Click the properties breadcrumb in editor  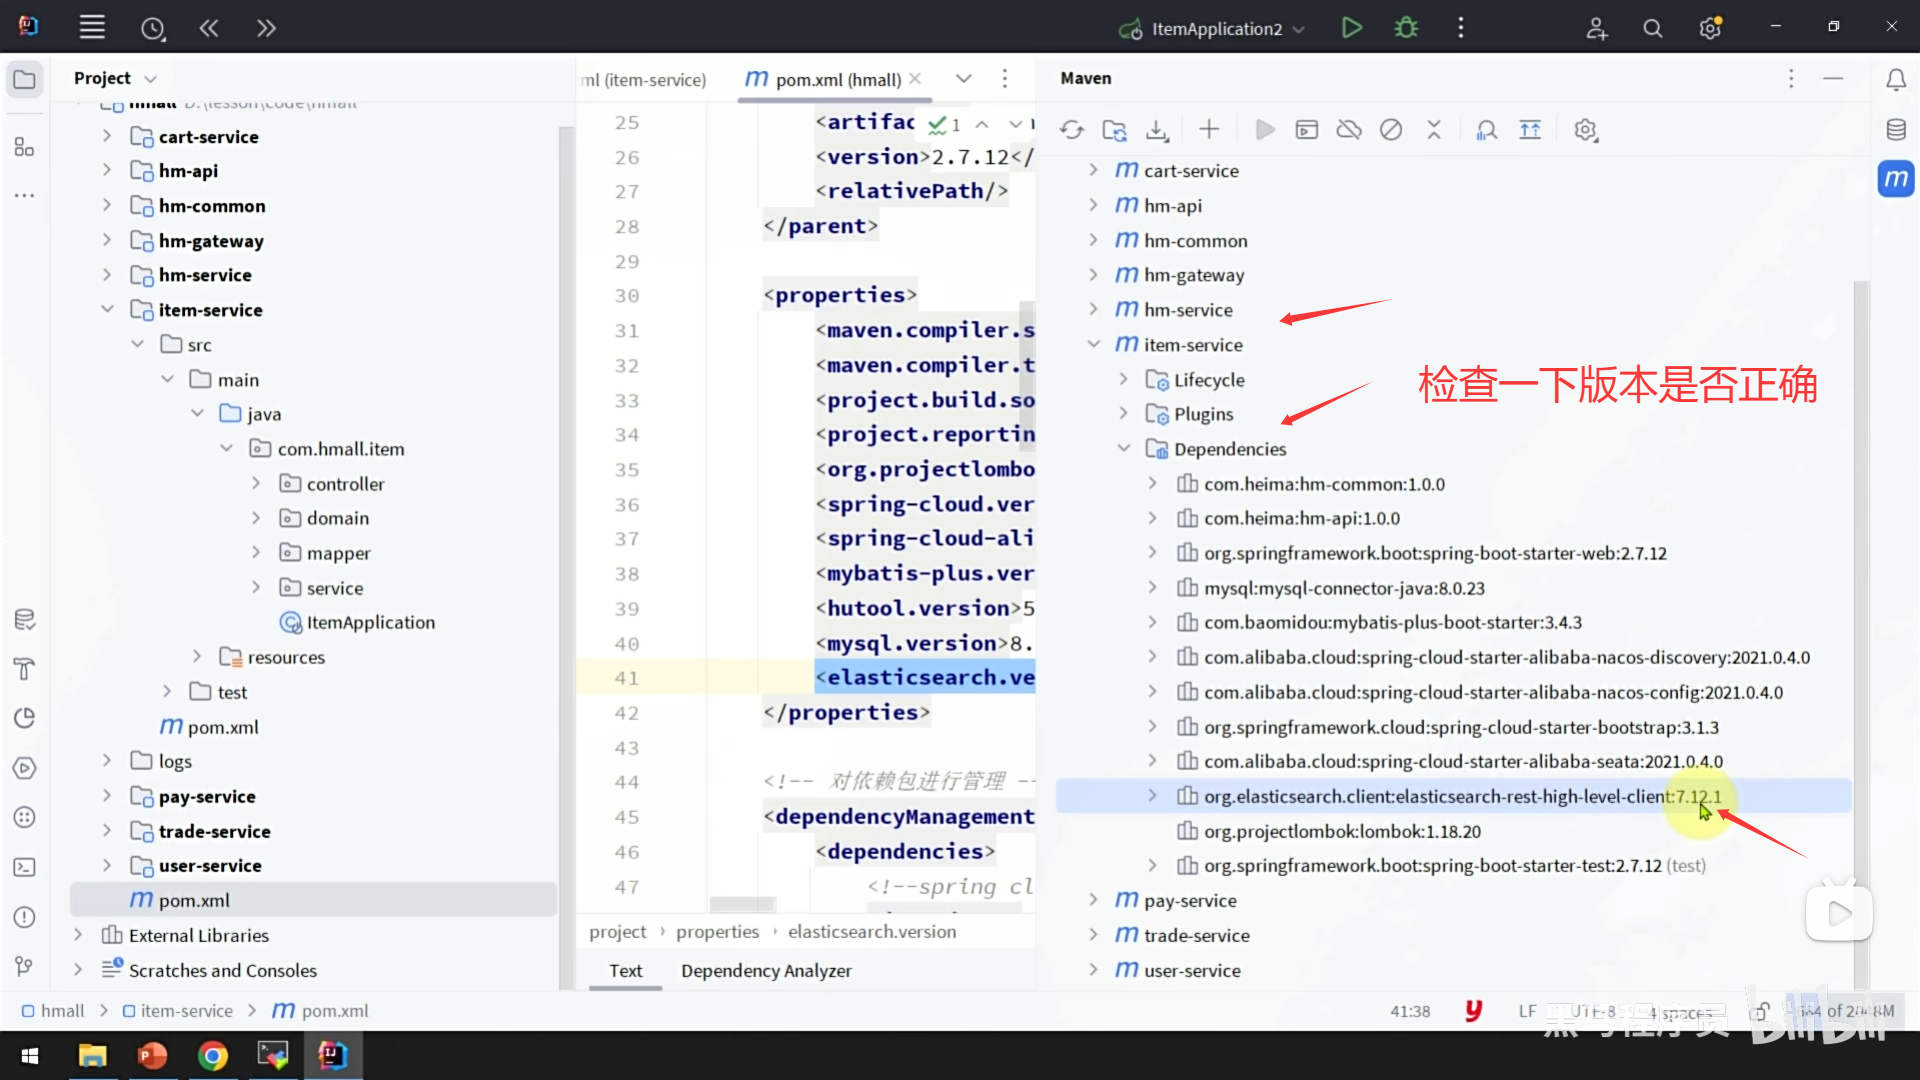[717, 931]
